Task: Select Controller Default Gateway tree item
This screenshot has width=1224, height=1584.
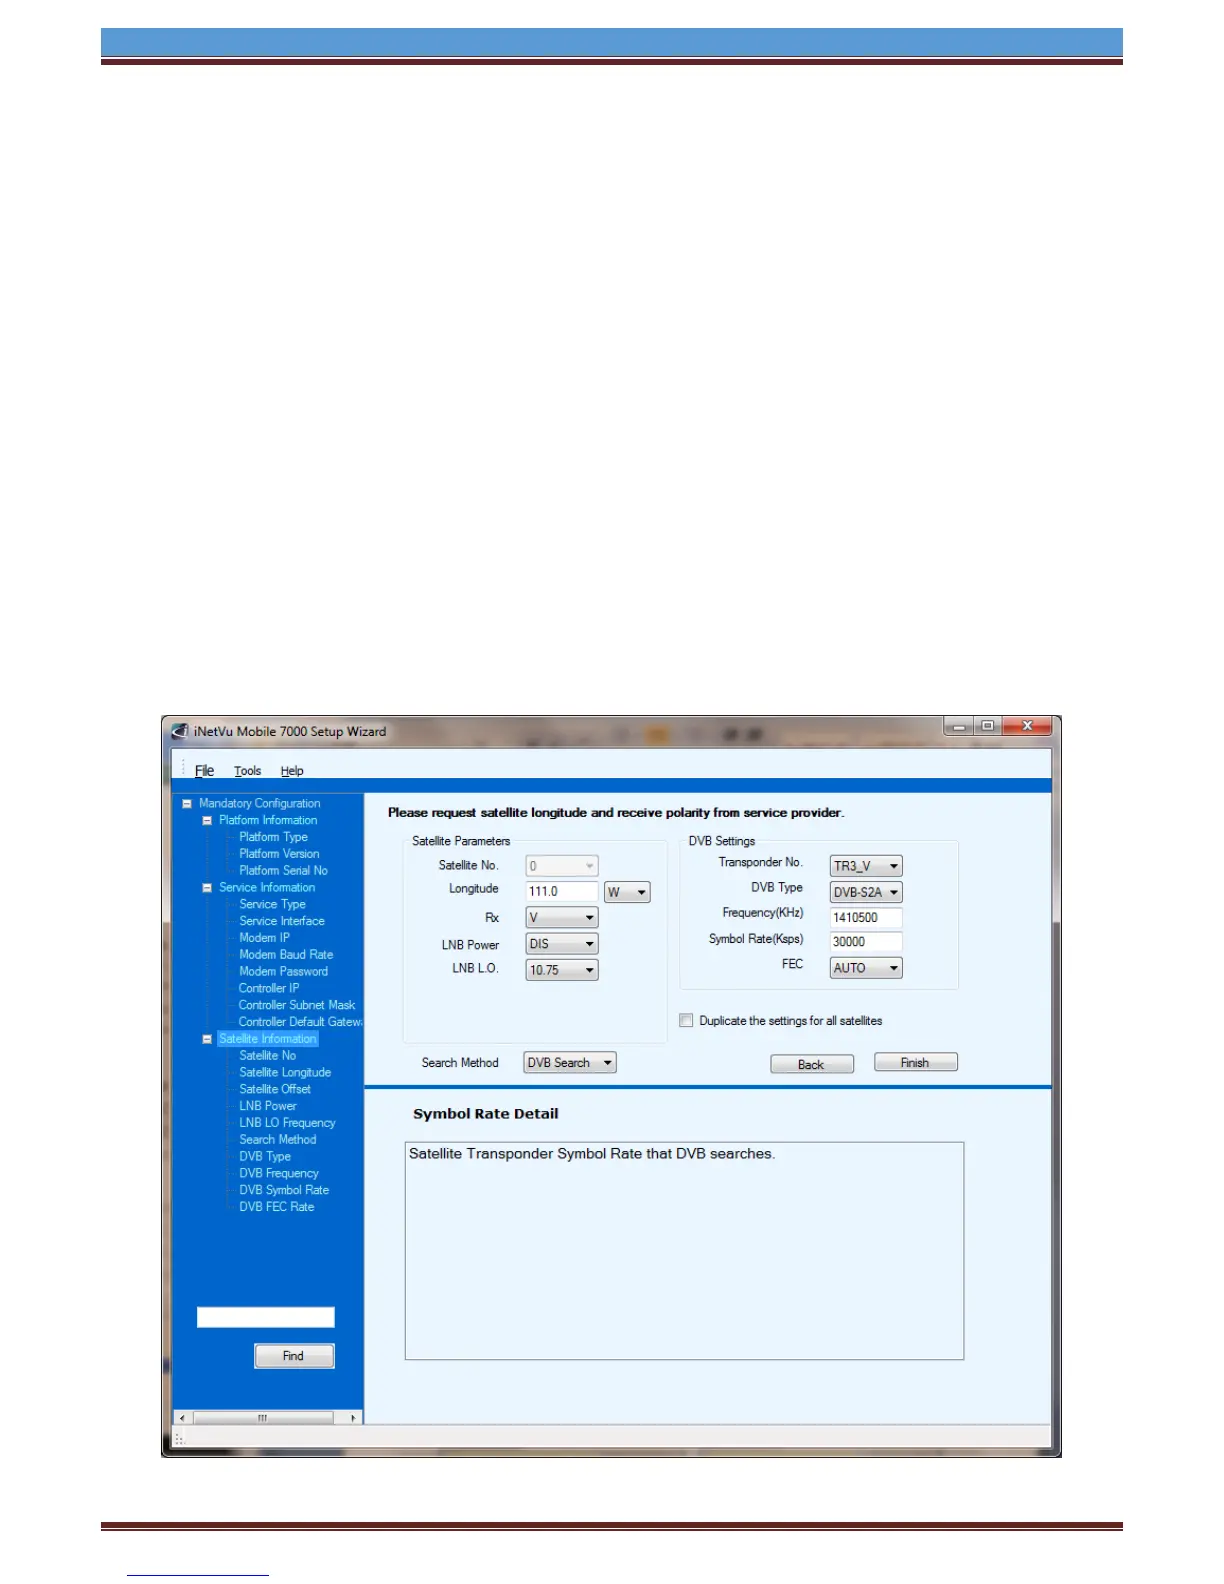Action: (x=300, y=1022)
